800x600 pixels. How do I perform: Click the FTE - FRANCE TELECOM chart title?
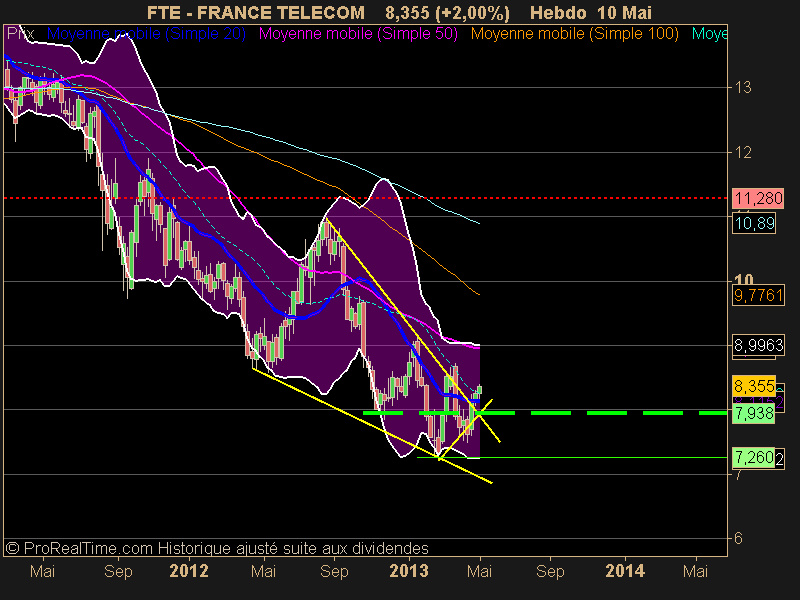[x=256, y=12]
